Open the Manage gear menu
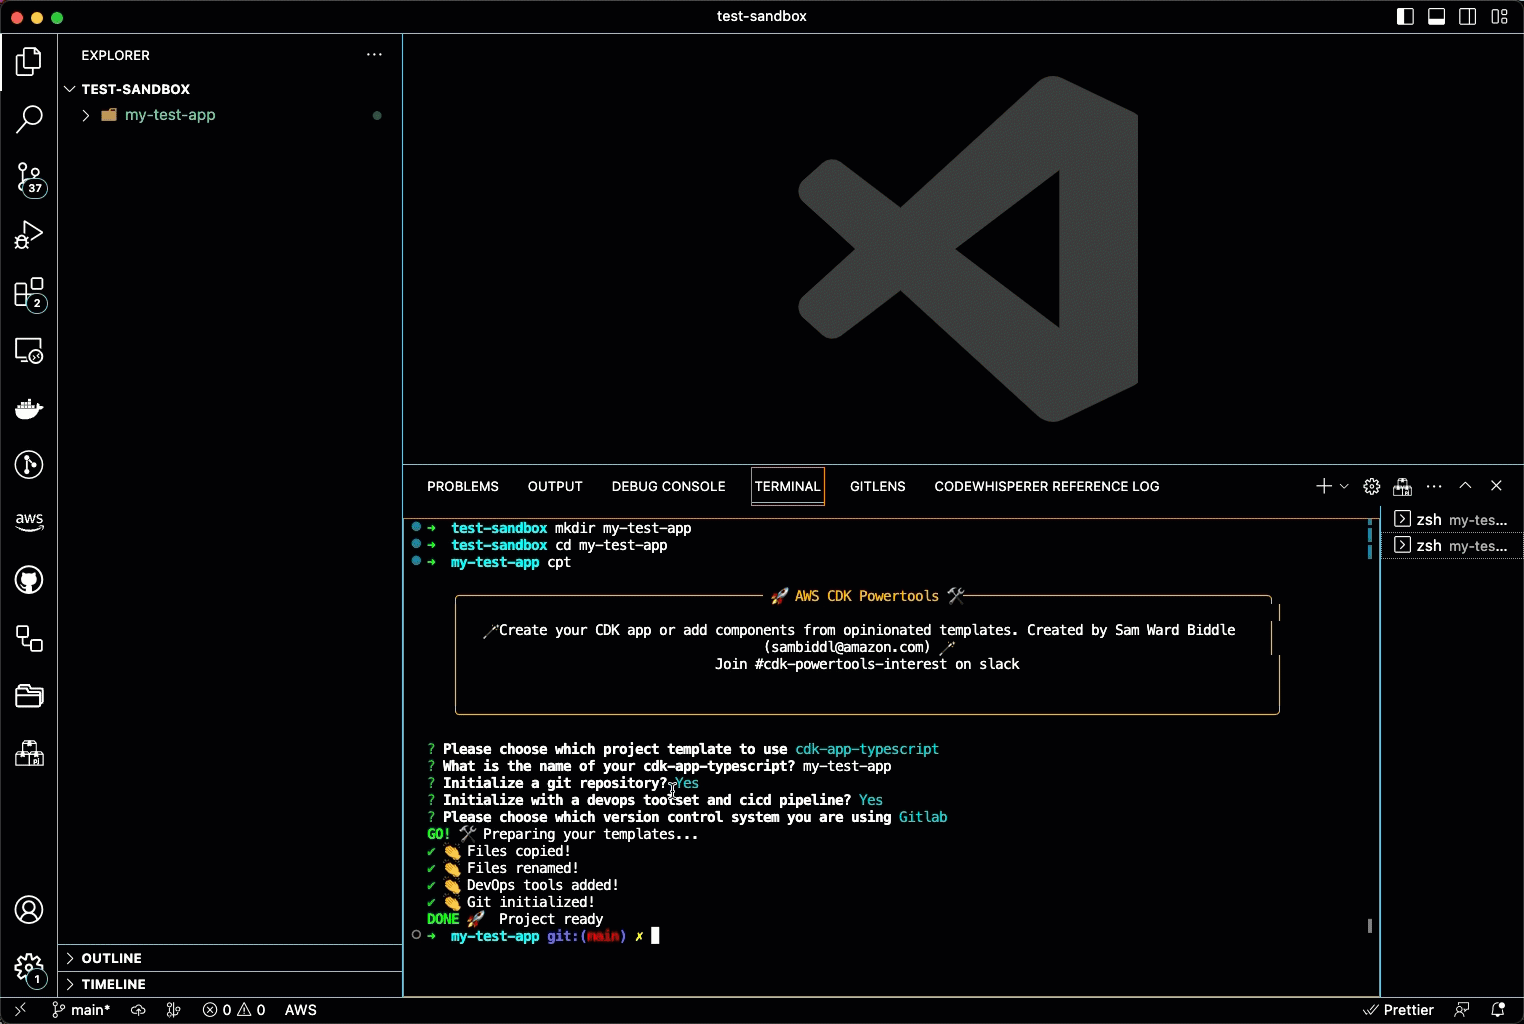1524x1024 pixels. pos(29,968)
